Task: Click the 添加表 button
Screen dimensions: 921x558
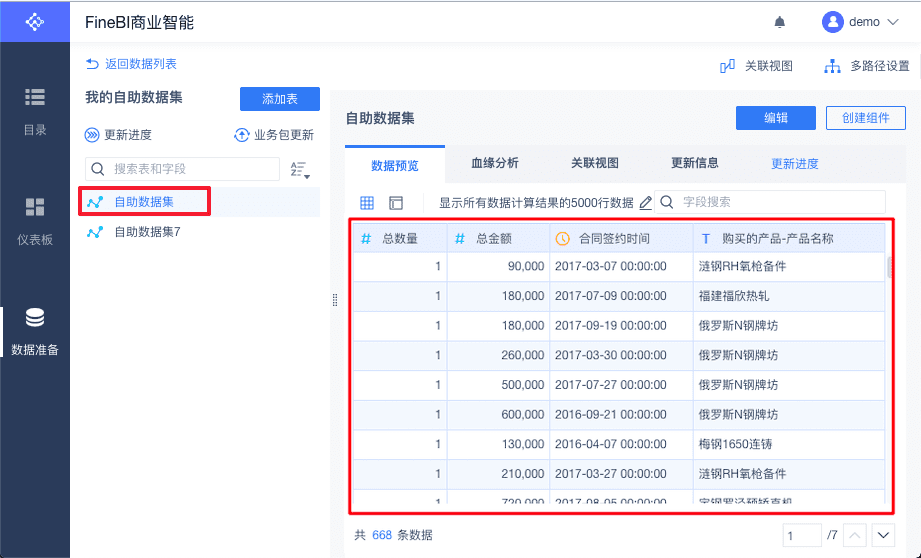Action: (x=280, y=99)
